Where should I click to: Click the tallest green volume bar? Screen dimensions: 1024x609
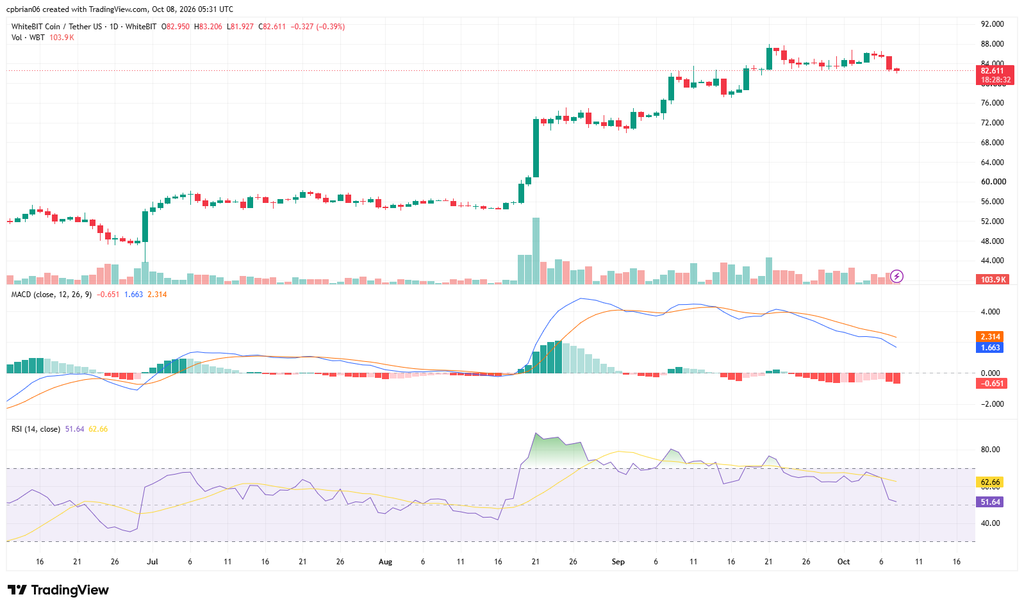coord(536,251)
